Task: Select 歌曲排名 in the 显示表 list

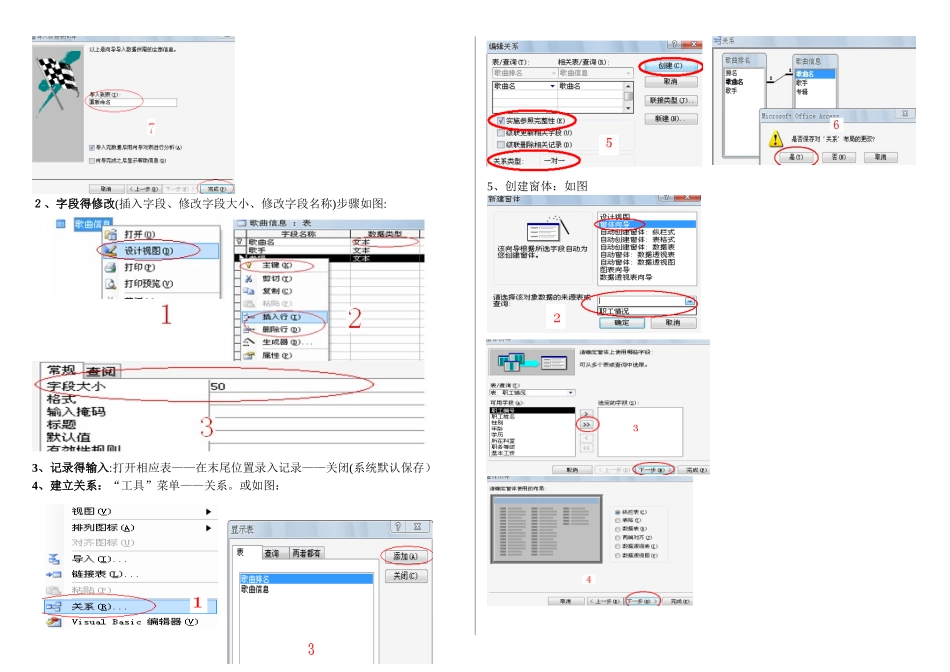Action: (x=306, y=579)
